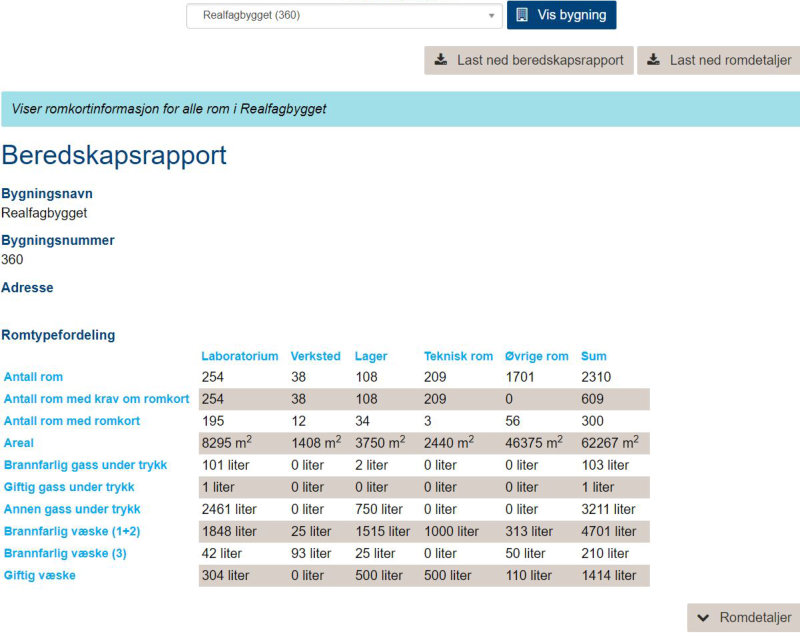Select Brannfarlig væske (1+2) label
This screenshot has height=637, width=800.
(x=72, y=531)
